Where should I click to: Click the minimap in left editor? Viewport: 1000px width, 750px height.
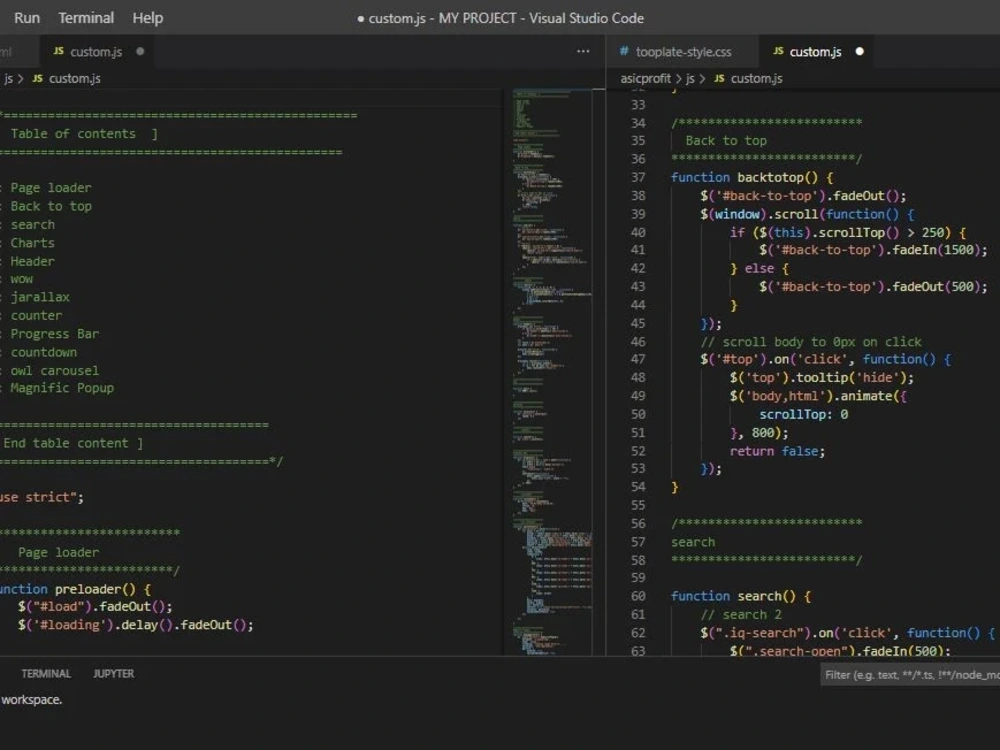click(552, 372)
